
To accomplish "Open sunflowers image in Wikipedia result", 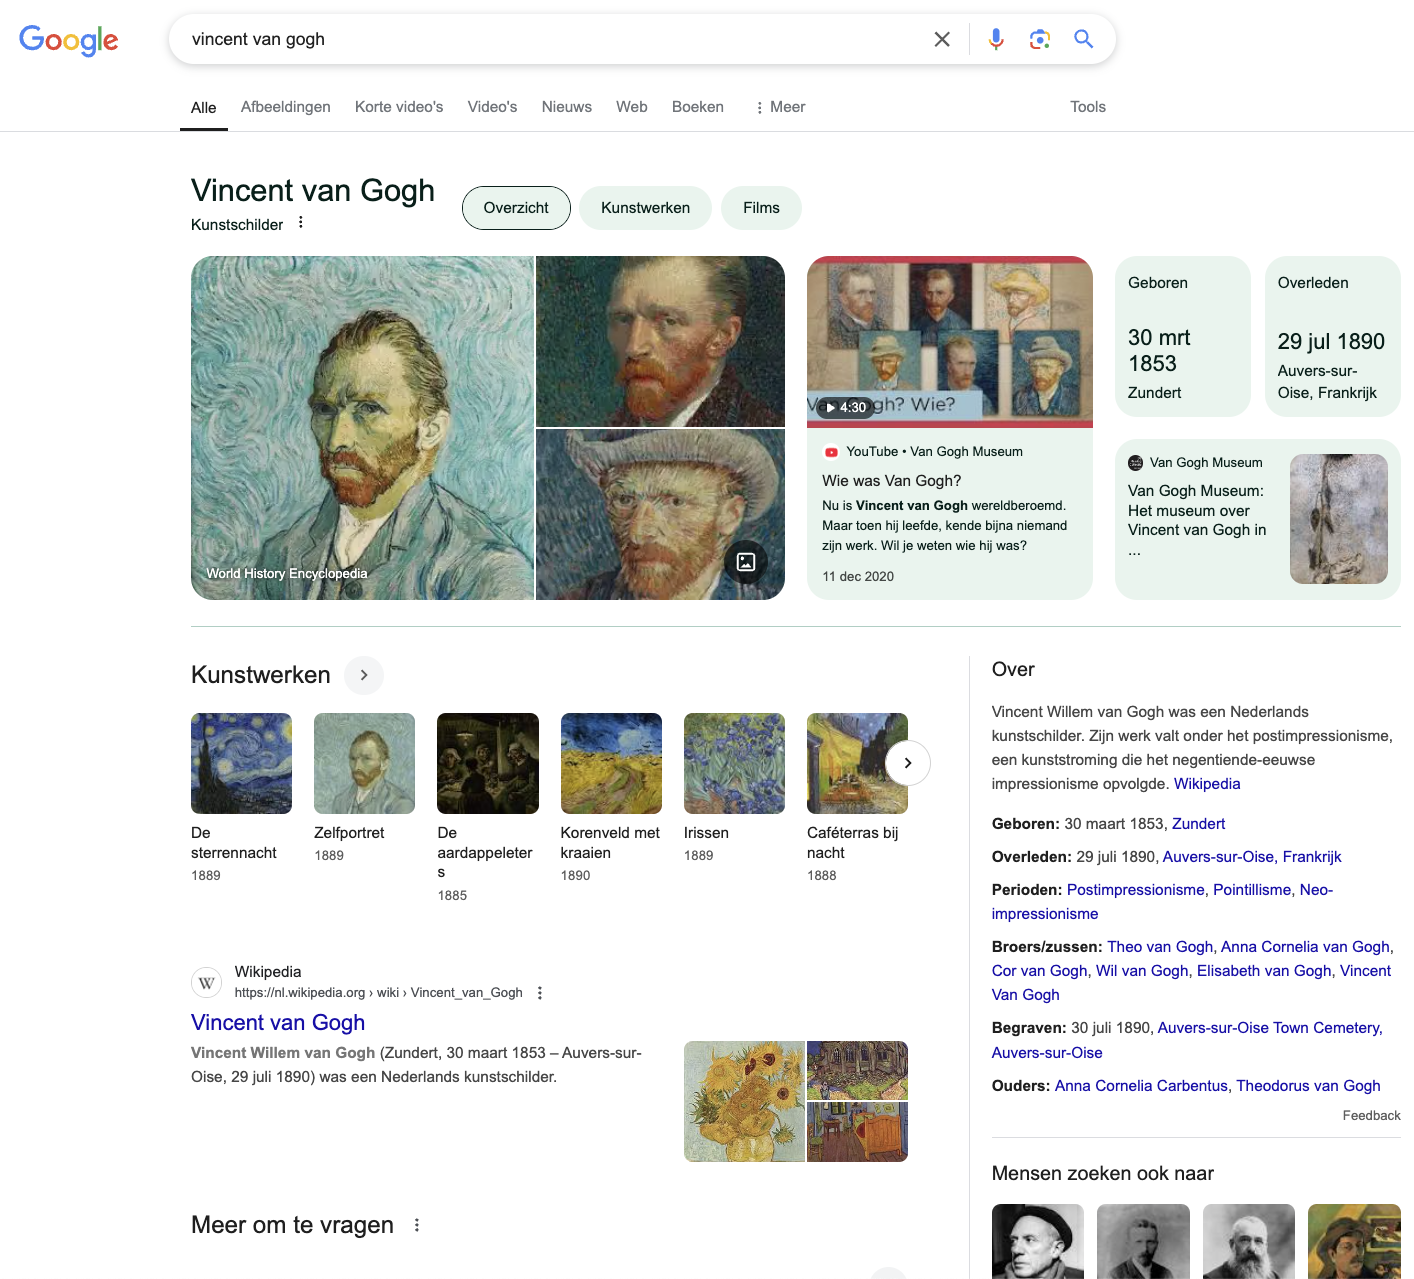I will (x=744, y=1101).
